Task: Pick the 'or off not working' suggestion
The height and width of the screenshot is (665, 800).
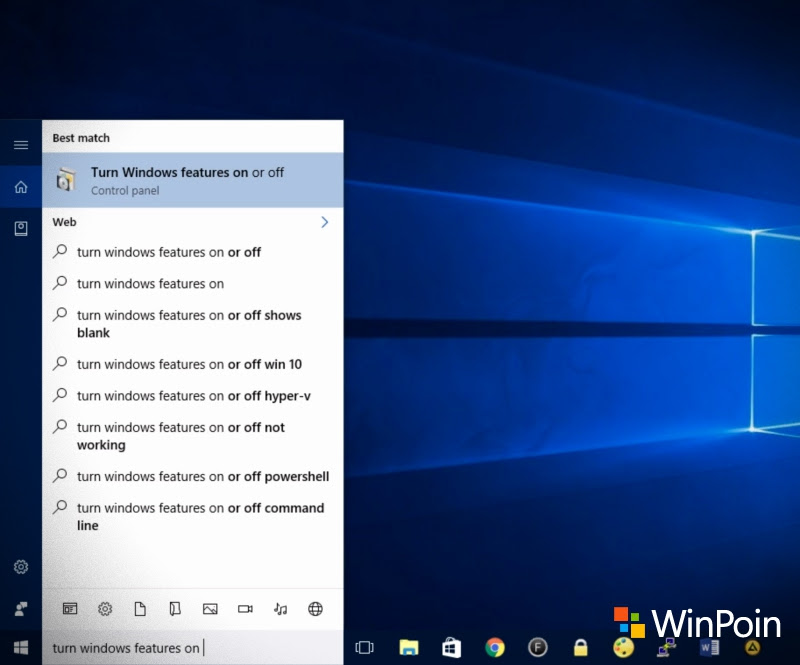Action: (193, 436)
